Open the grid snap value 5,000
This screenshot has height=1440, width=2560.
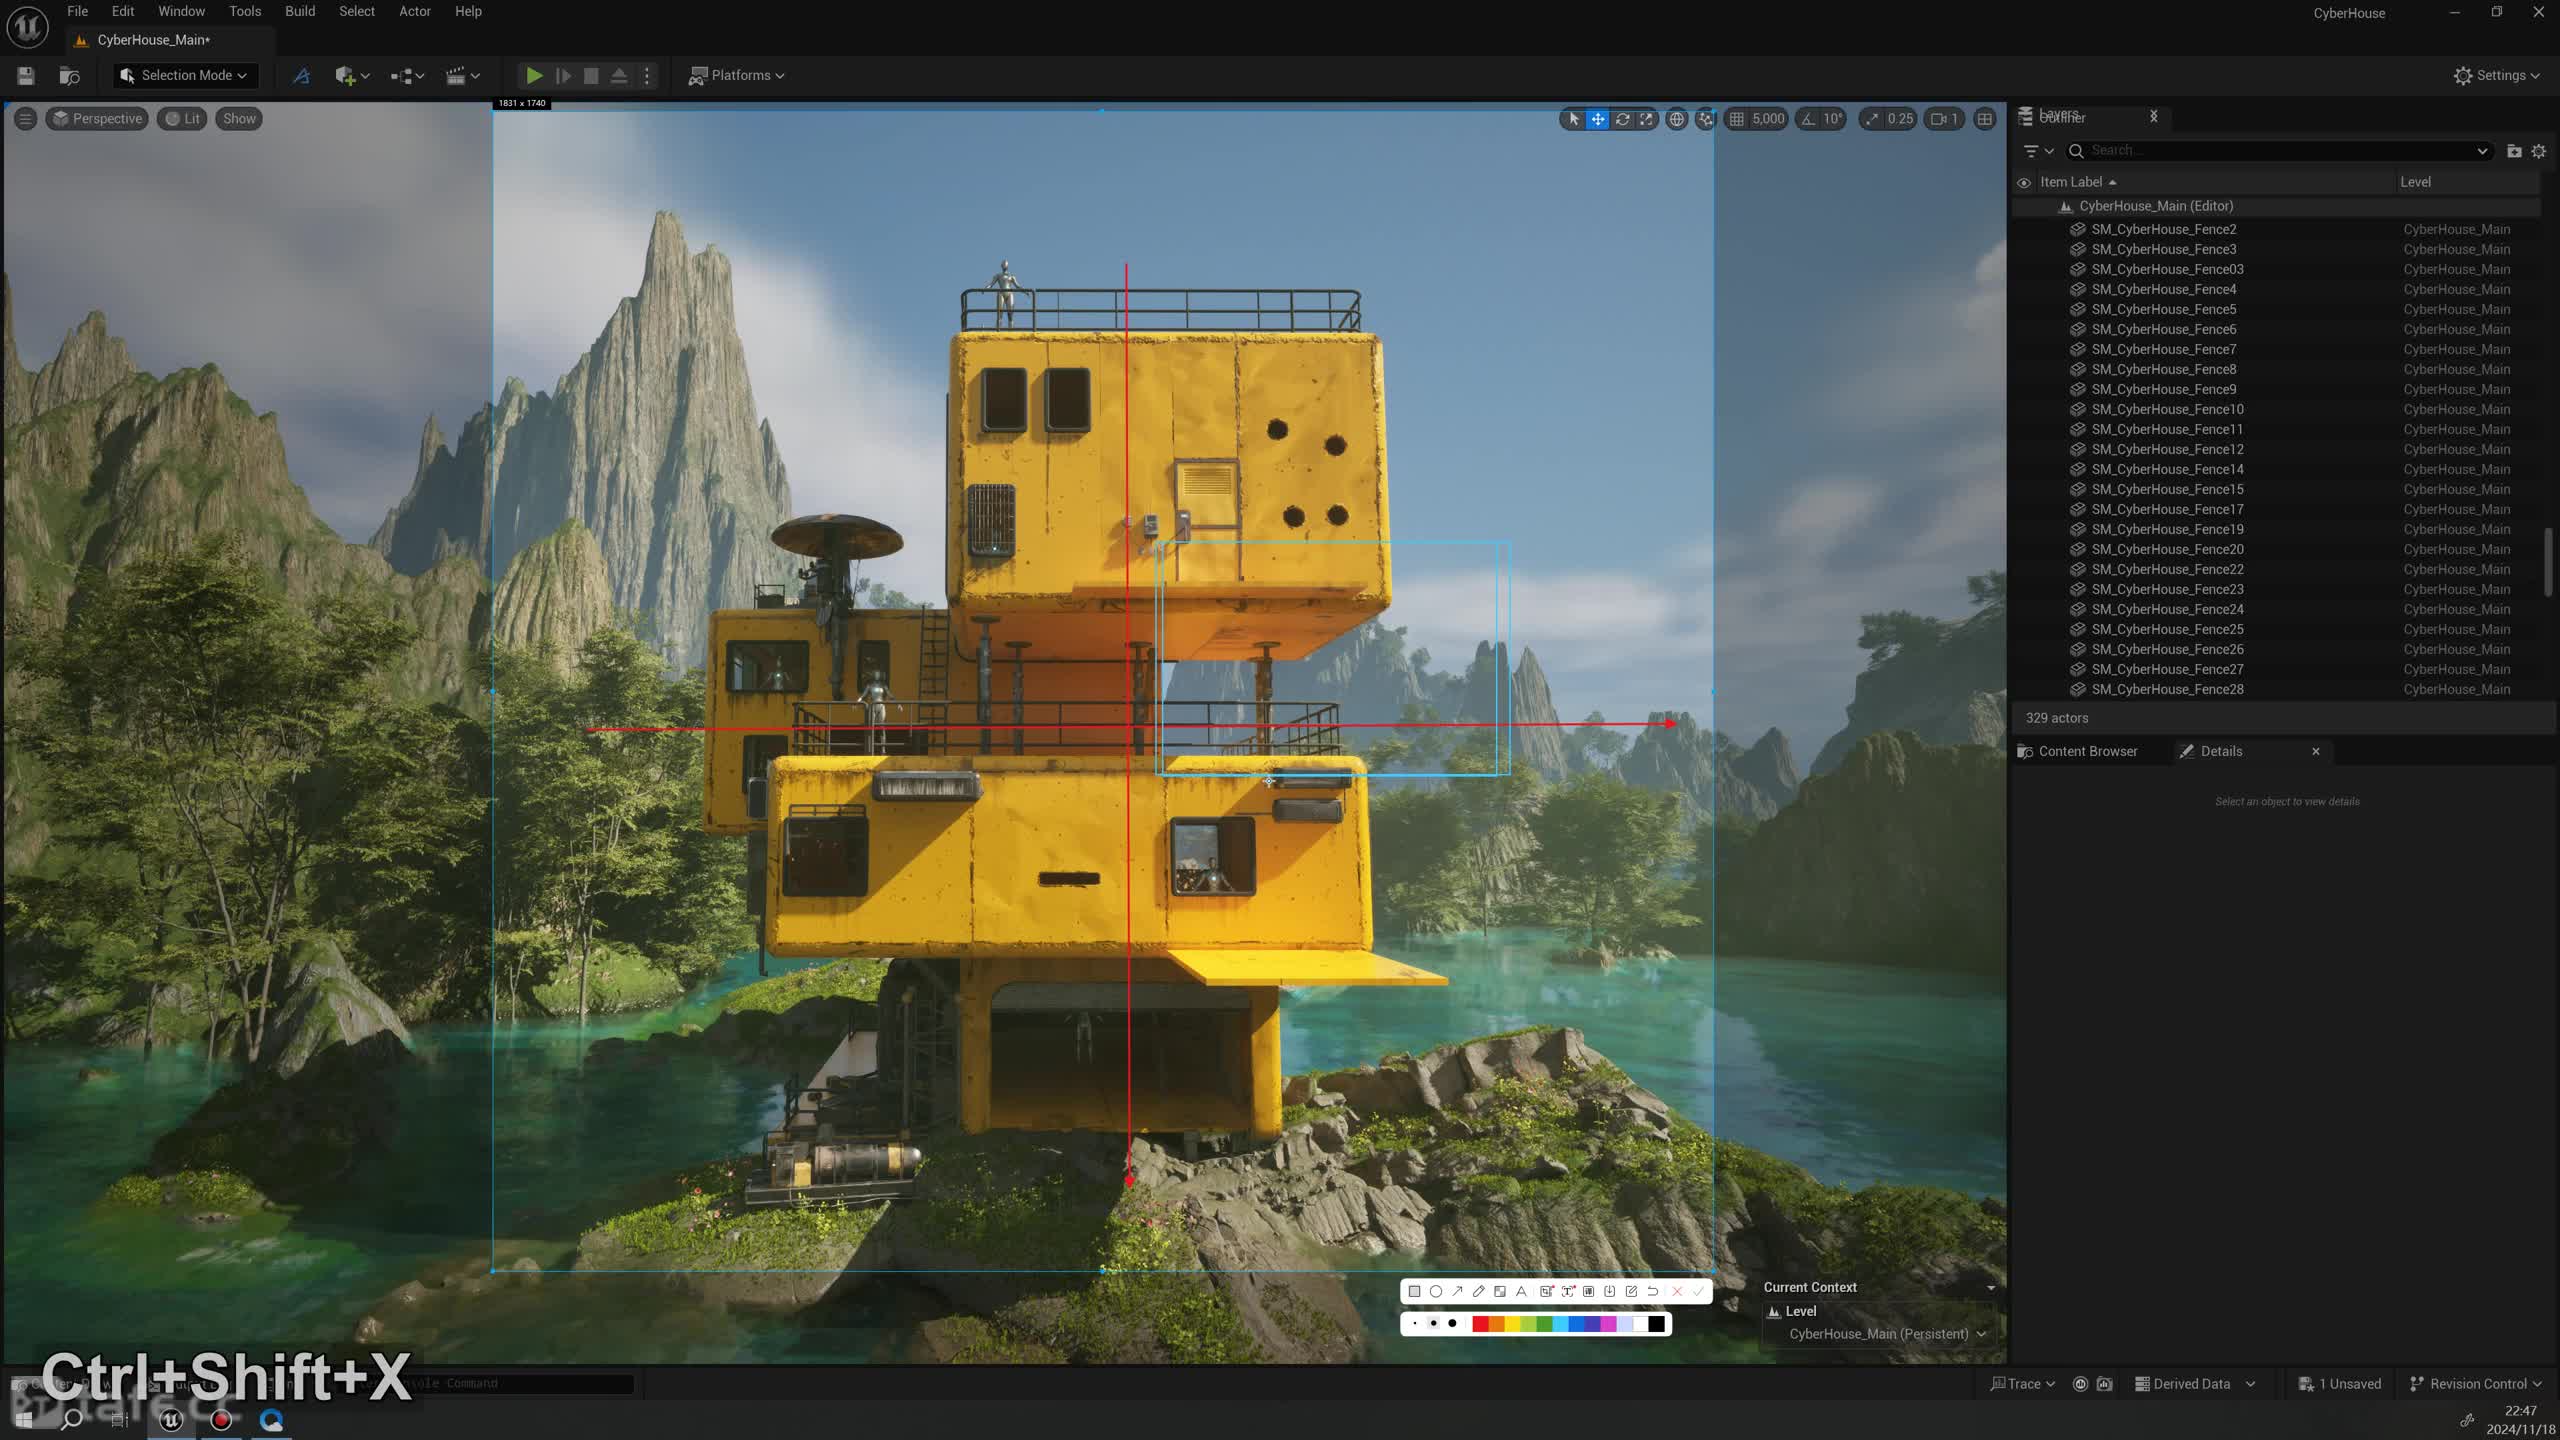[1768, 119]
